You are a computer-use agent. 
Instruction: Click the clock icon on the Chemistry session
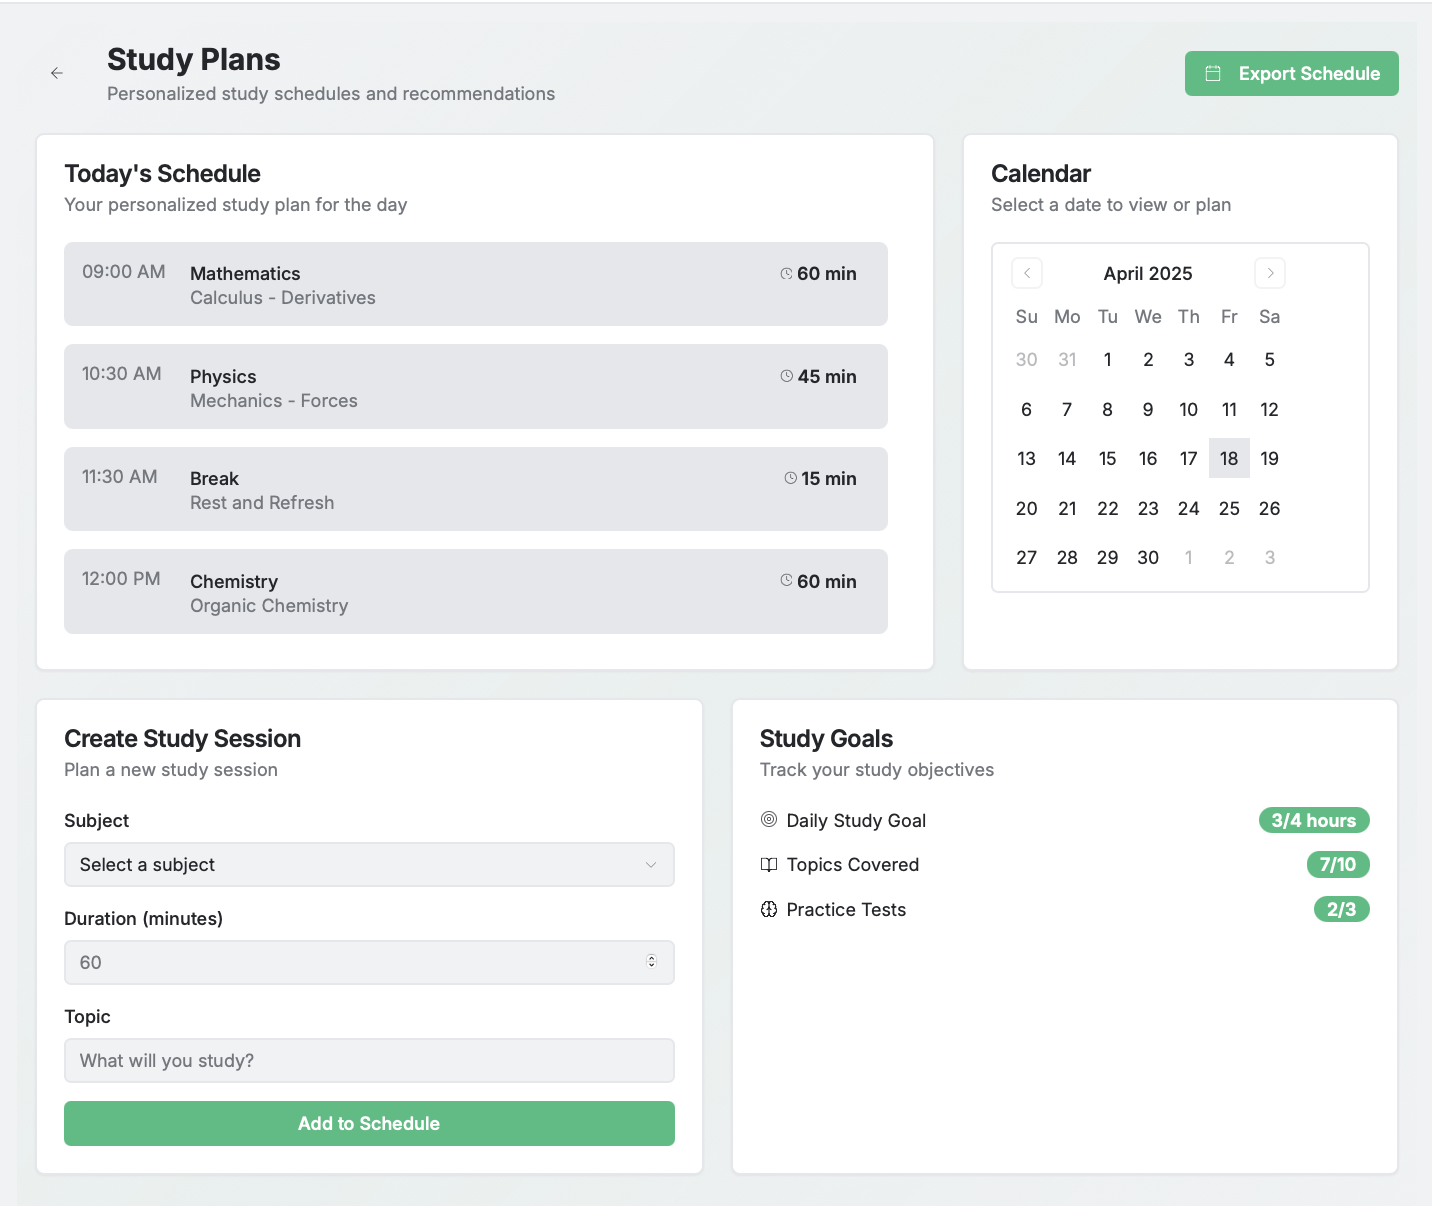point(787,581)
